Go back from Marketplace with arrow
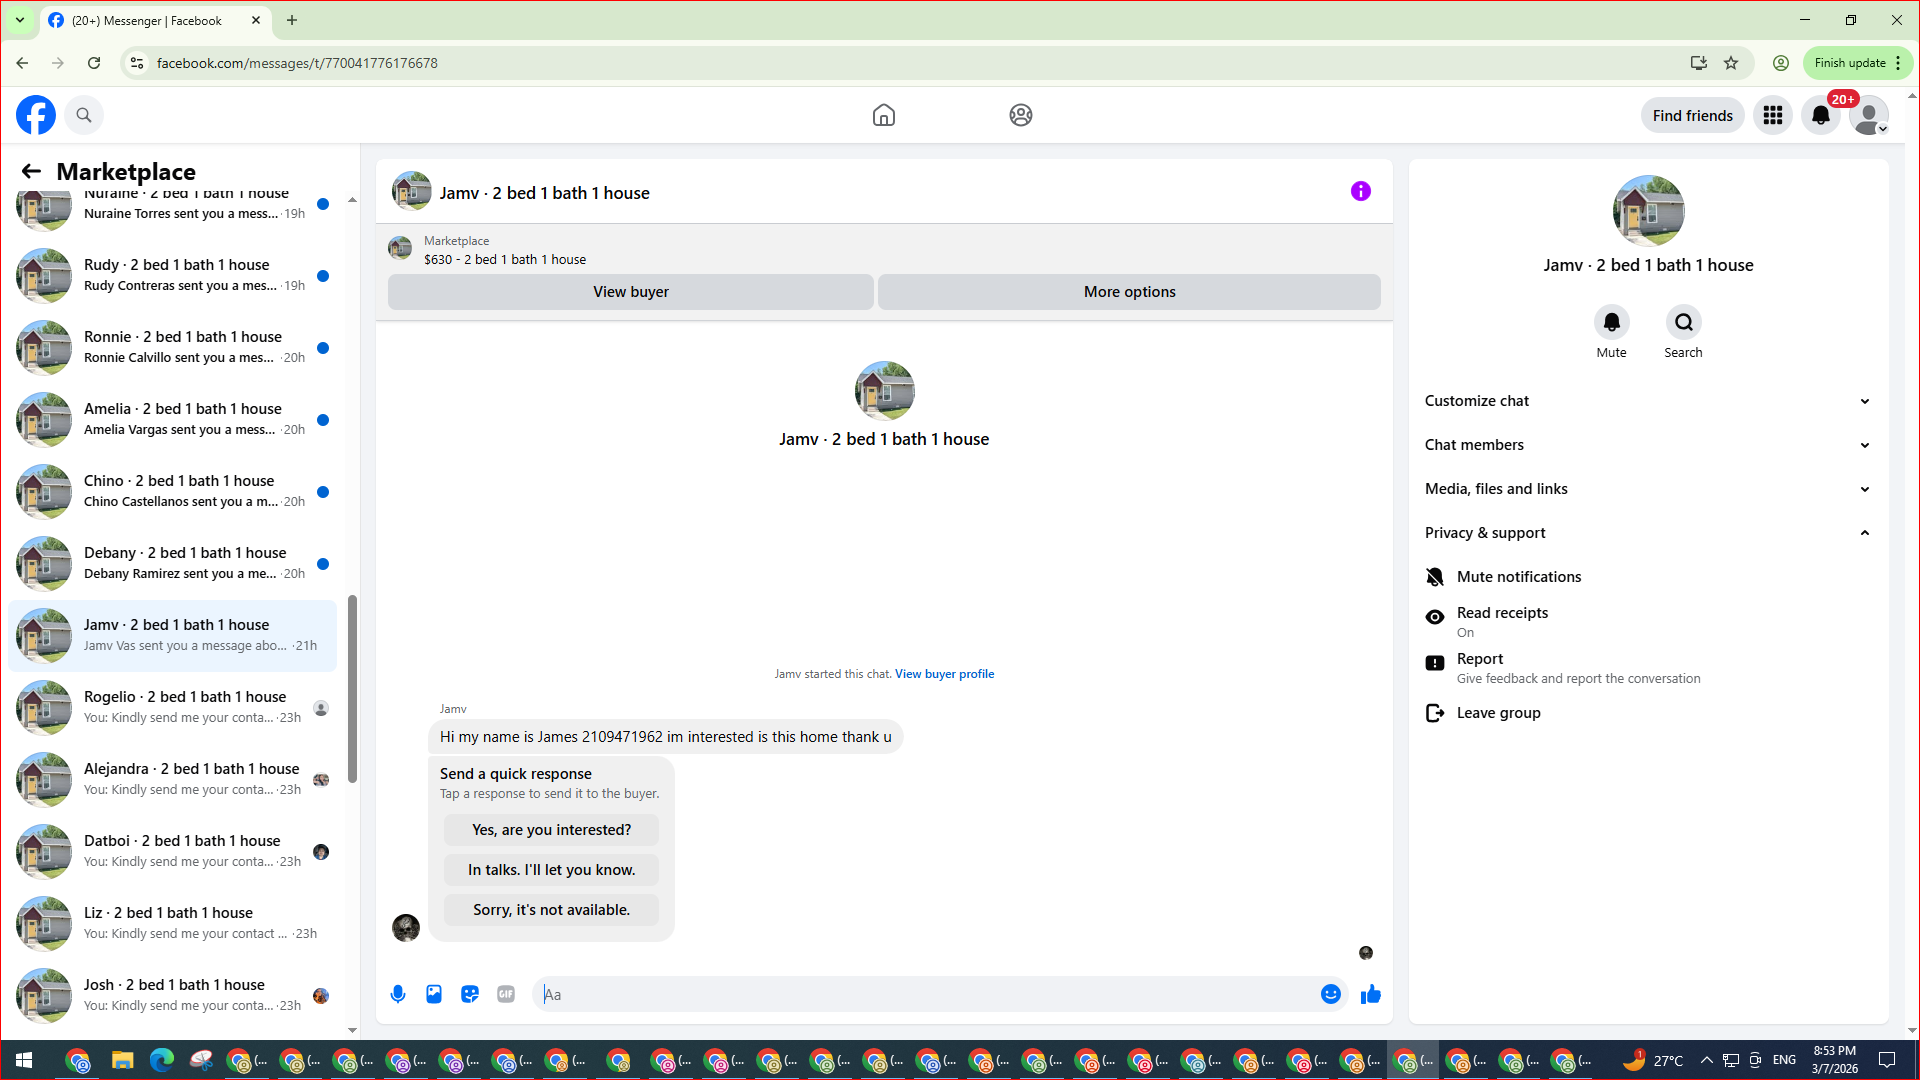 coord(31,172)
